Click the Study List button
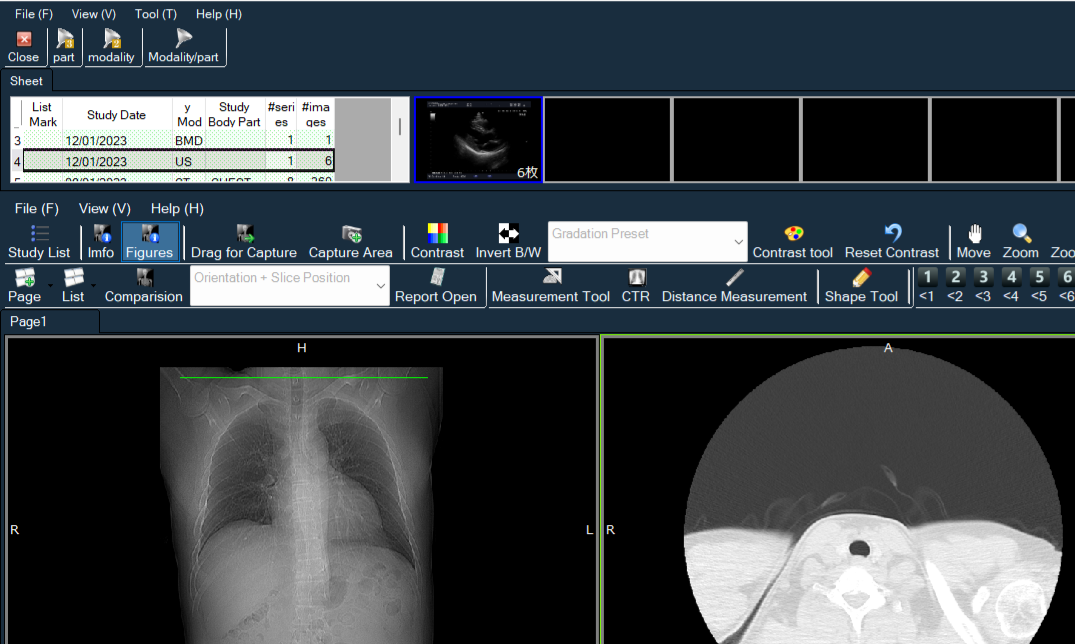Viewport: 1075px width, 644px height. click(x=39, y=241)
